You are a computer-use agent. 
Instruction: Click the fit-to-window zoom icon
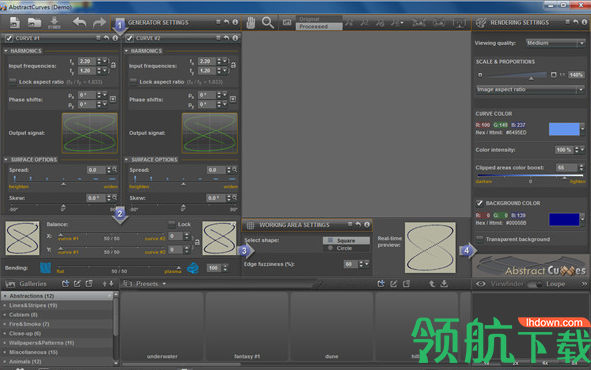418,23
